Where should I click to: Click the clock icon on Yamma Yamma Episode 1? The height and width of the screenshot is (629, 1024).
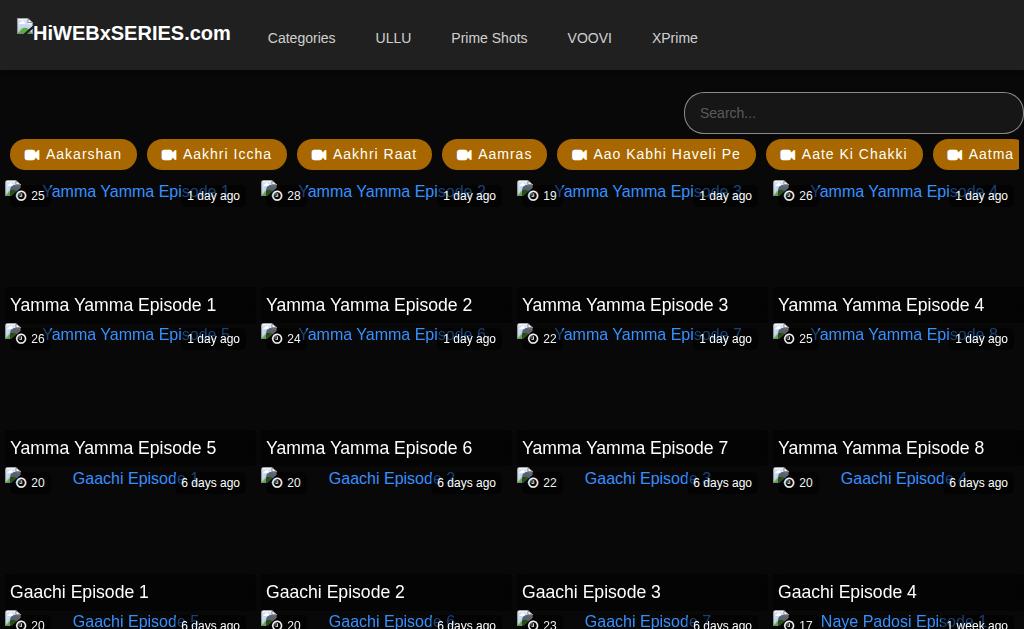tap(21, 196)
